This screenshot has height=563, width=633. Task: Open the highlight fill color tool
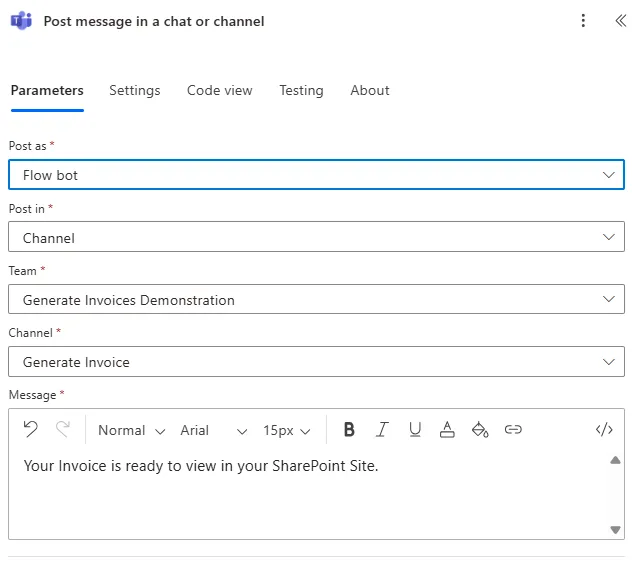click(480, 430)
